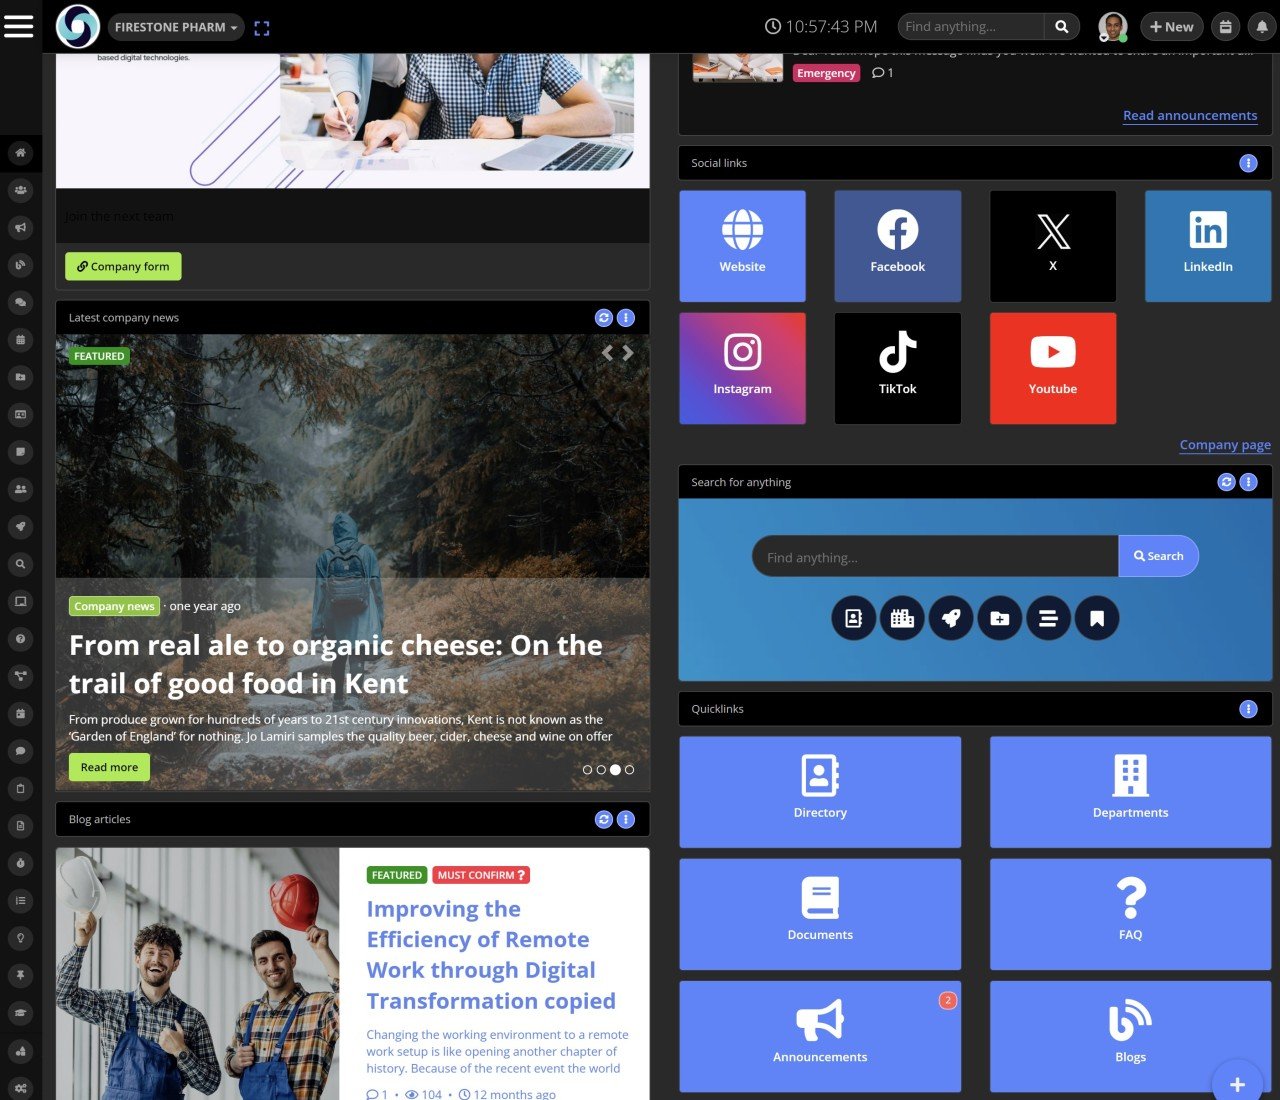
Task: Open the Instagram social link tile
Action: pos(742,367)
